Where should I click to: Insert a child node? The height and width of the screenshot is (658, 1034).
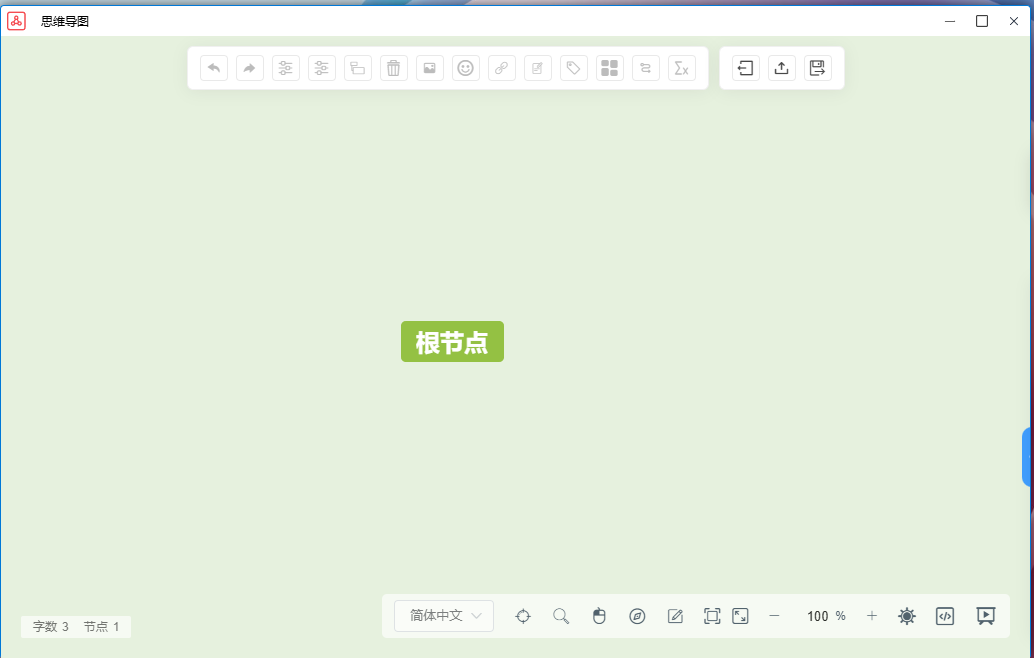click(x=321, y=68)
